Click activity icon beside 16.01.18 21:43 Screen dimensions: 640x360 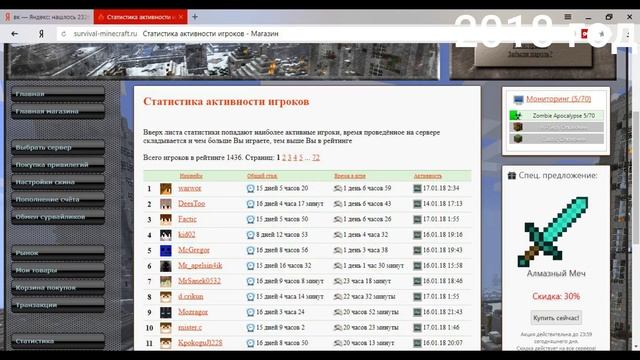(x=417, y=312)
